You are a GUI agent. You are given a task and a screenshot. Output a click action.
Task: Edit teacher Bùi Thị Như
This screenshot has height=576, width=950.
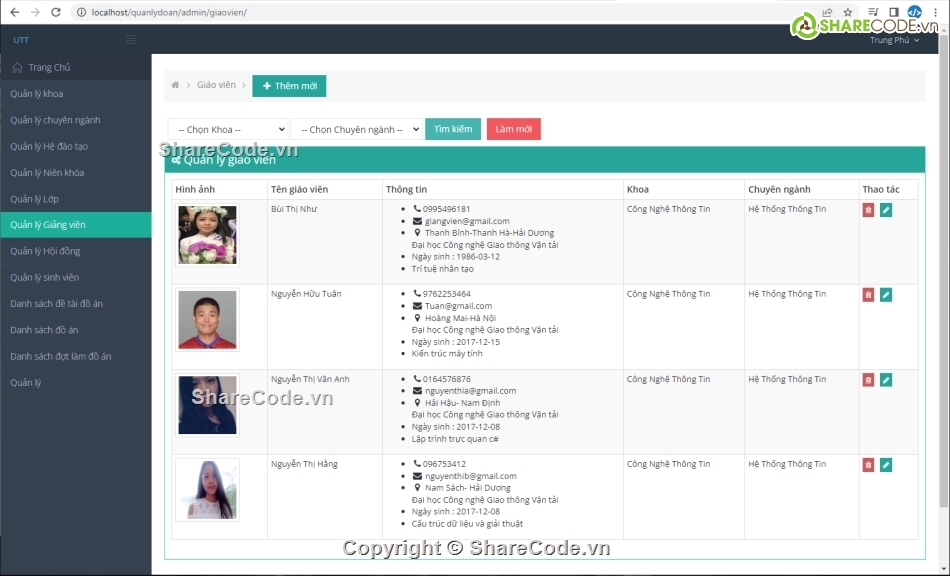click(x=886, y=210)
